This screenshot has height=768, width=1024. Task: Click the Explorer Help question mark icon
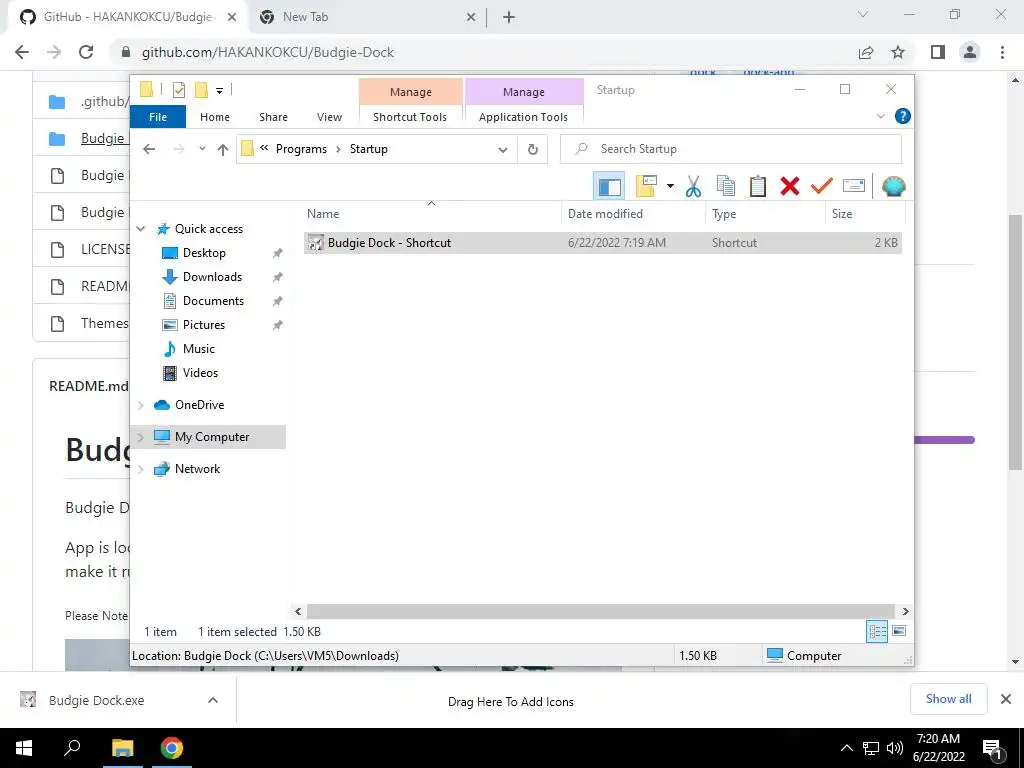tap(903, 116)
